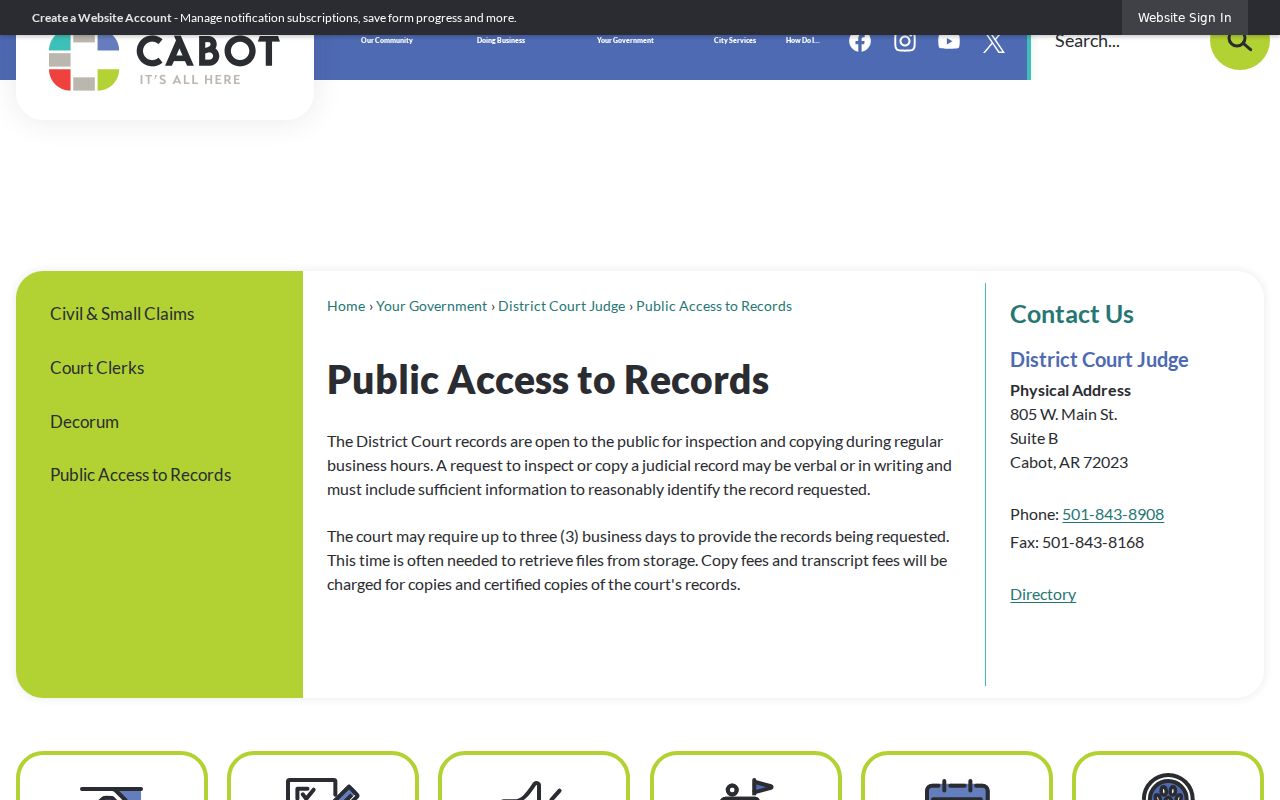The image size is (1280, 800).
Task: Click the Cabot, AR 72023 address line
Action: (1069, 462)
